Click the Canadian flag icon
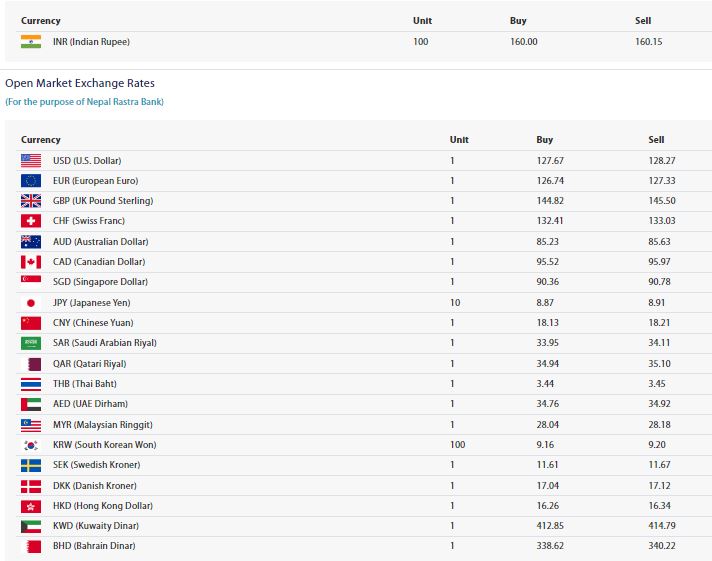 [x=31, y=262]
